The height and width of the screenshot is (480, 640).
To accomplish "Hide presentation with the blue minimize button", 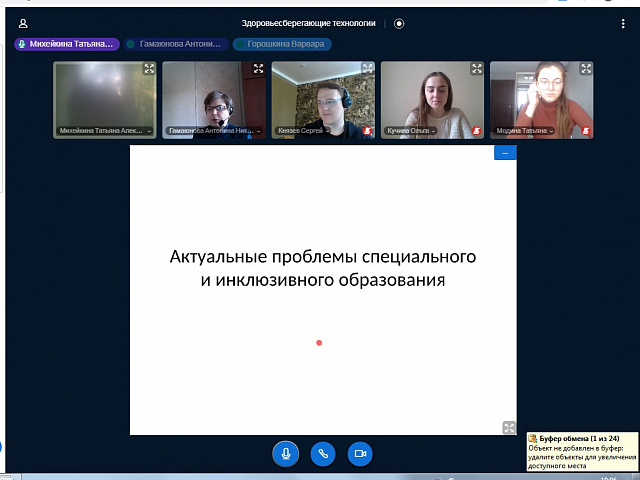I will click(505, 153).
